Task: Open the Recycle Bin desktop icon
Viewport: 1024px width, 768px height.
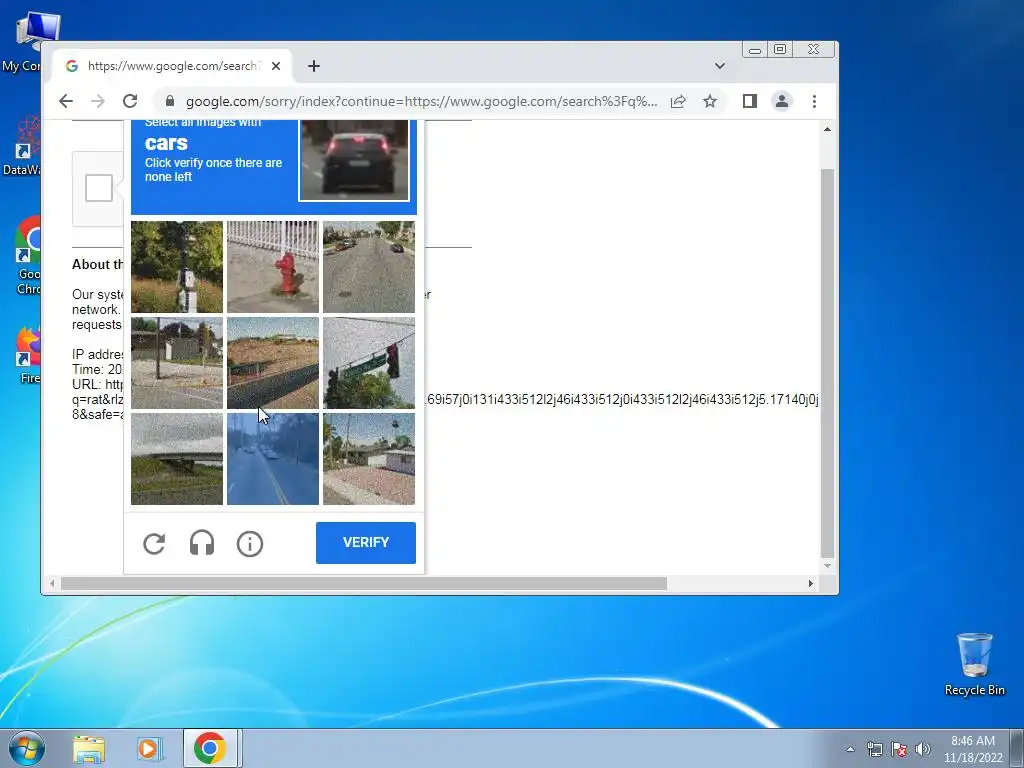Action: [x=974, y=664]
